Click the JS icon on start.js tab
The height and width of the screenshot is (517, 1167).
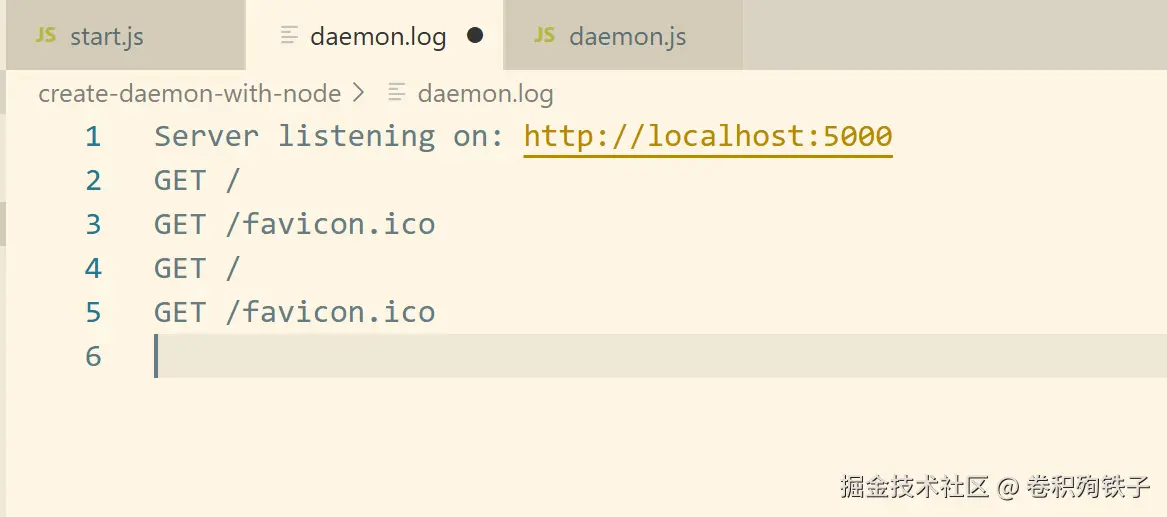[x=45, y=36]
